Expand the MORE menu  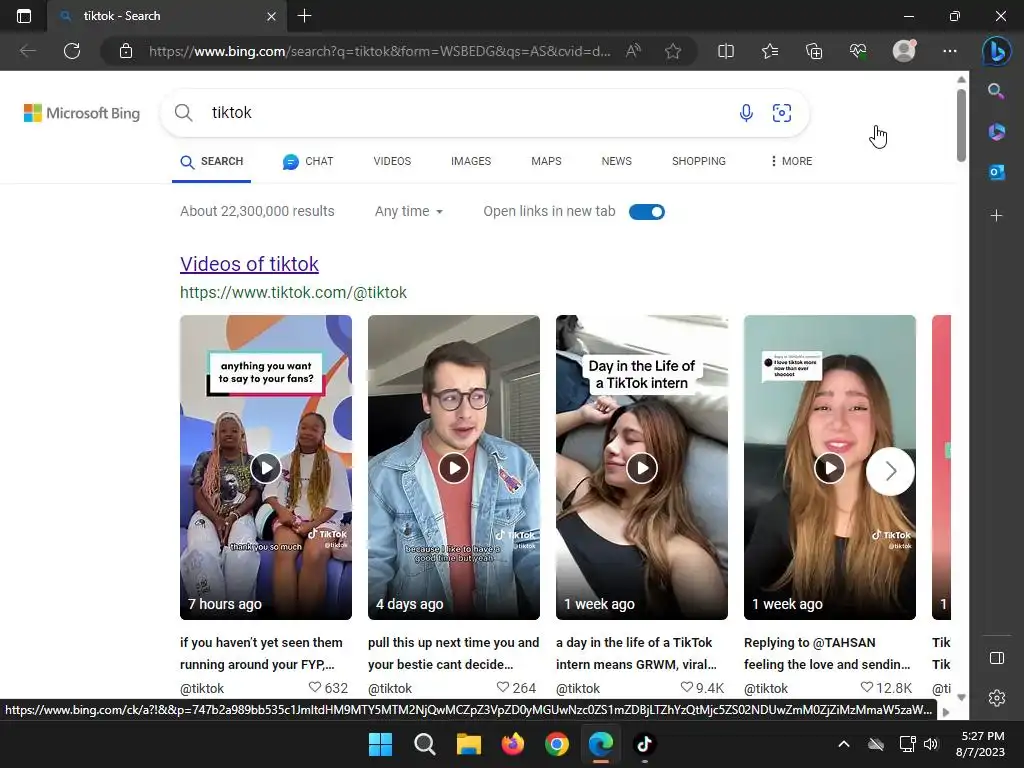point(792,161)
